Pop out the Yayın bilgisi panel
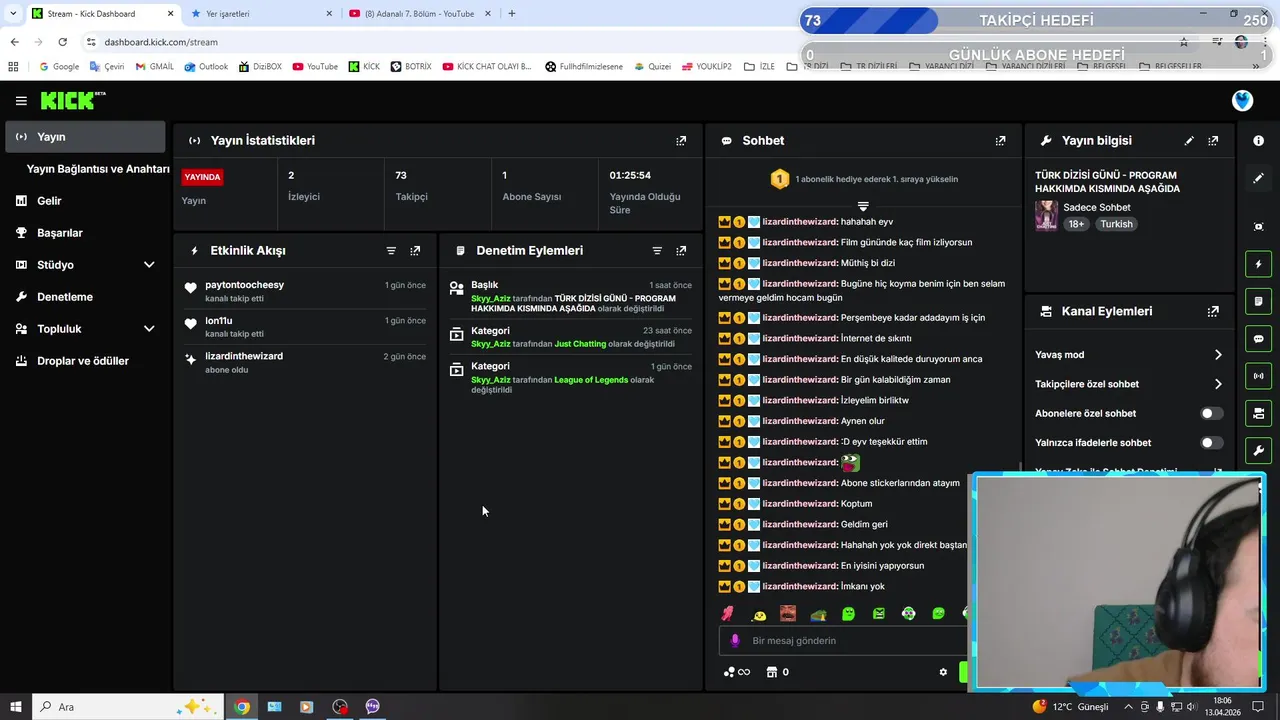 click(1213, 141)
